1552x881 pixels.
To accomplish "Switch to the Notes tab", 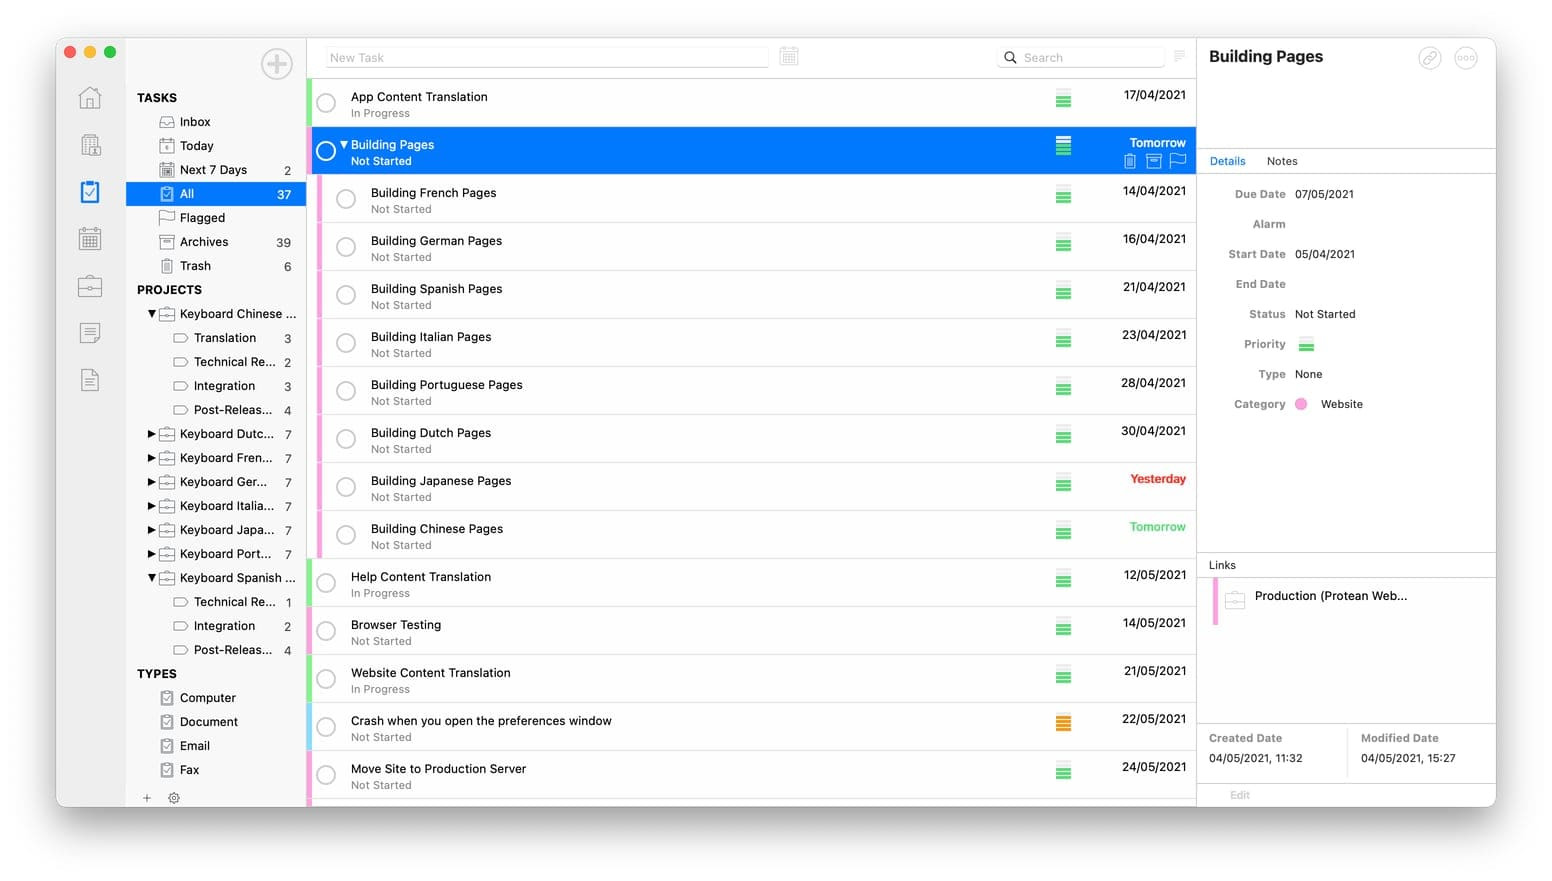I will 1281,161.
